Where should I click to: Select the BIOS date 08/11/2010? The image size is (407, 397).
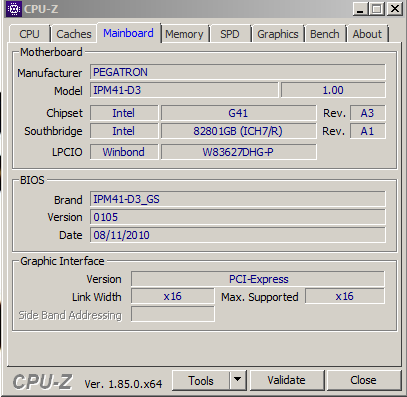point(238,235)
